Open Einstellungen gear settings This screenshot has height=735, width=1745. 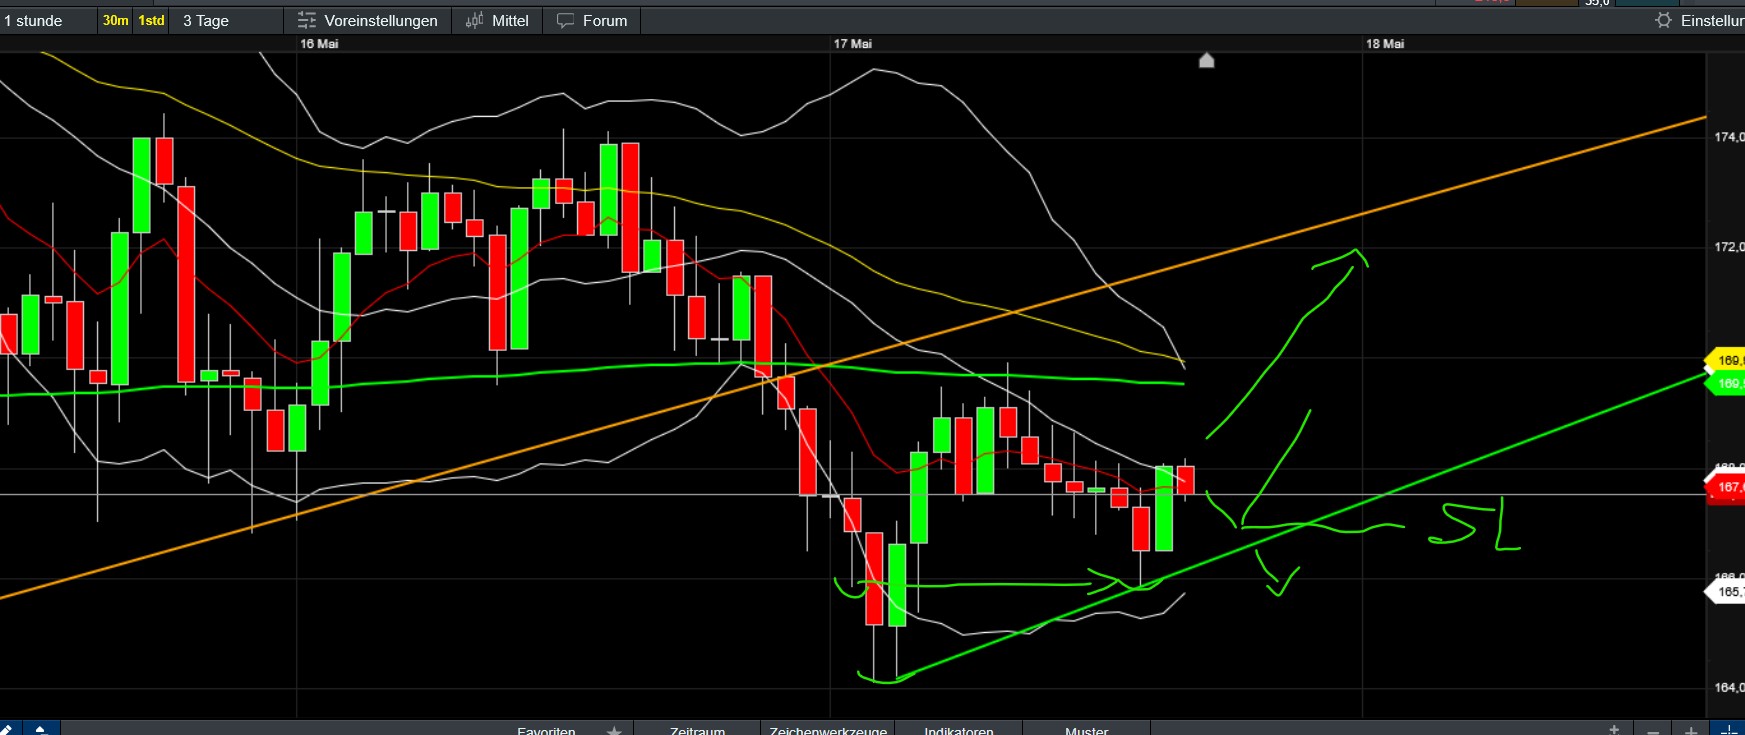(x=1699, y=21)
